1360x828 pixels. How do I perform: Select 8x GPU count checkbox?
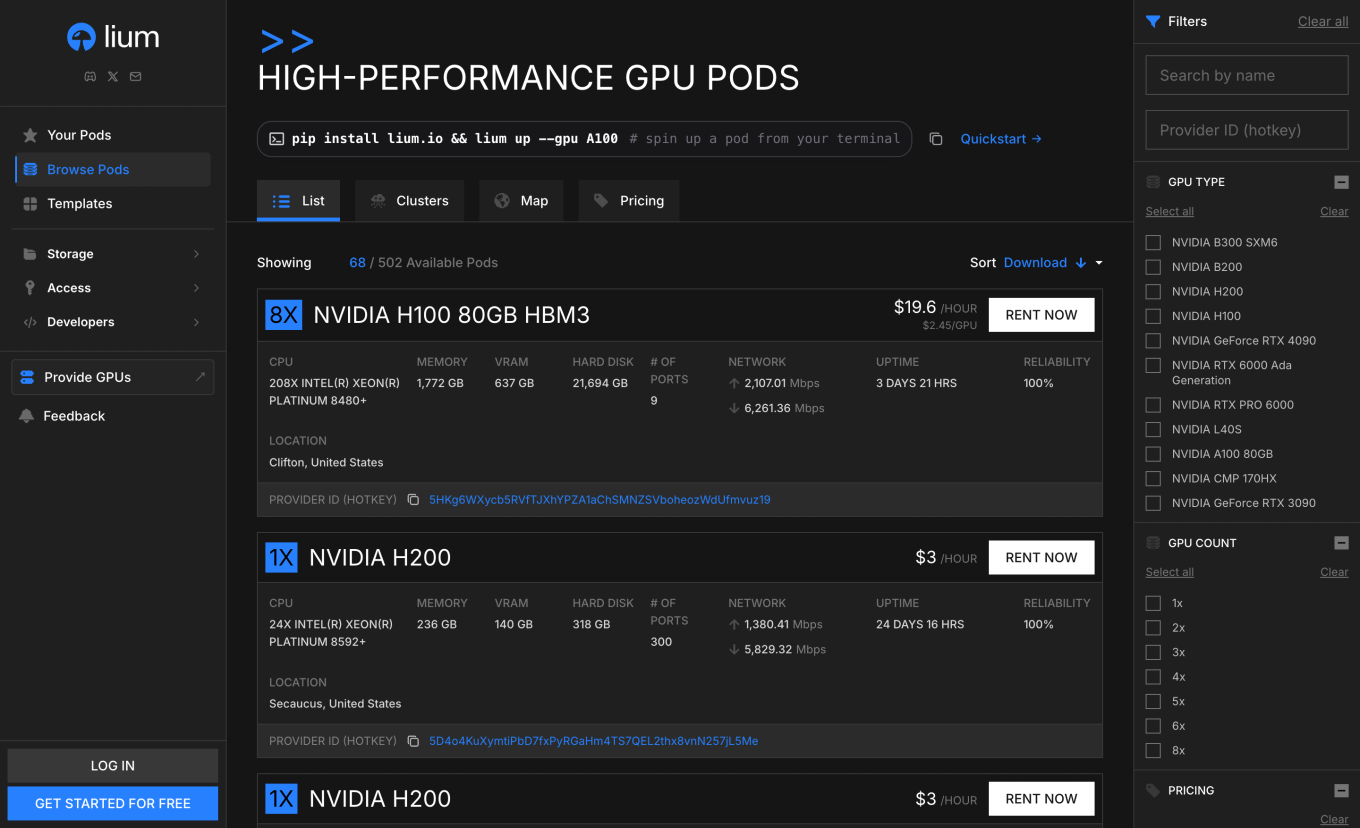(1153, 750)
